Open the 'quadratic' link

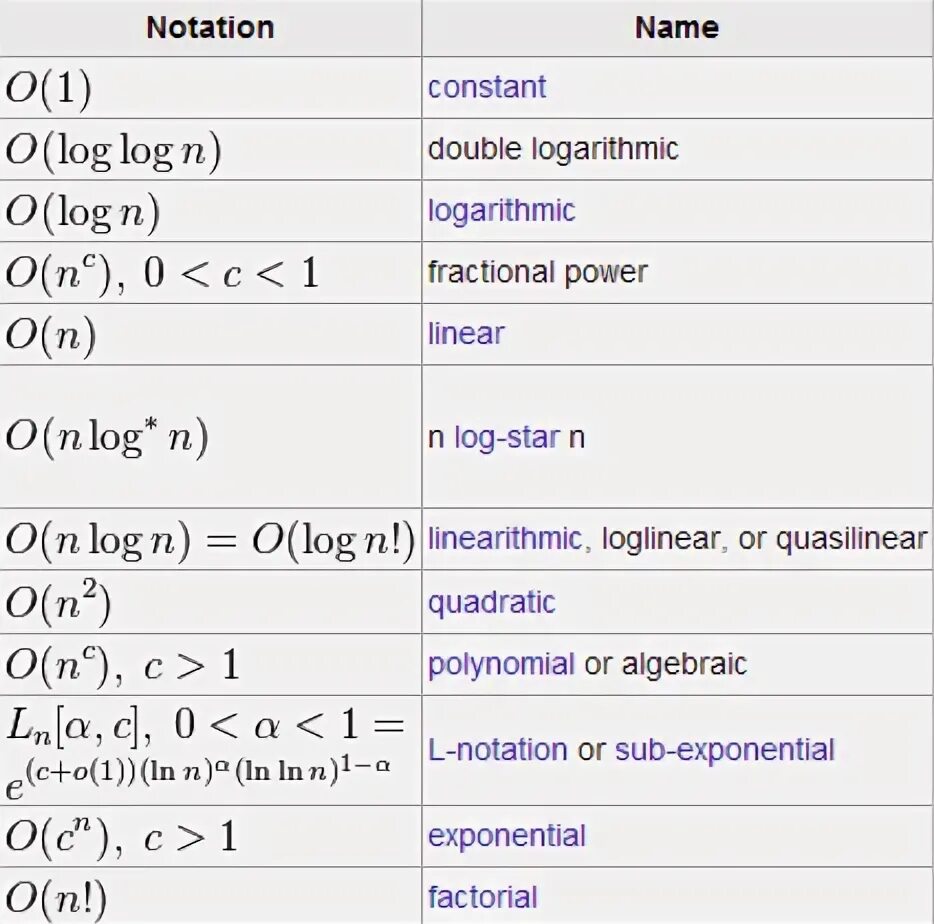tap(491, 603)
